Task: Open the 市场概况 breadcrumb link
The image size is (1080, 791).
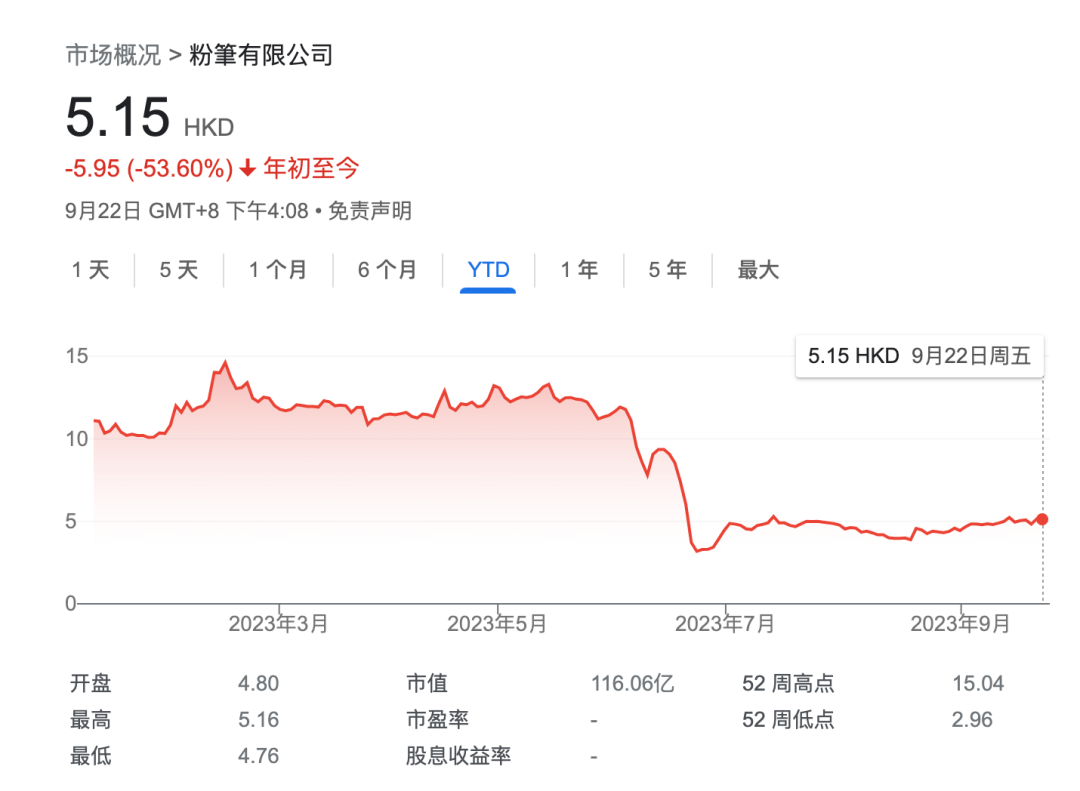Action: click(113, 55)
